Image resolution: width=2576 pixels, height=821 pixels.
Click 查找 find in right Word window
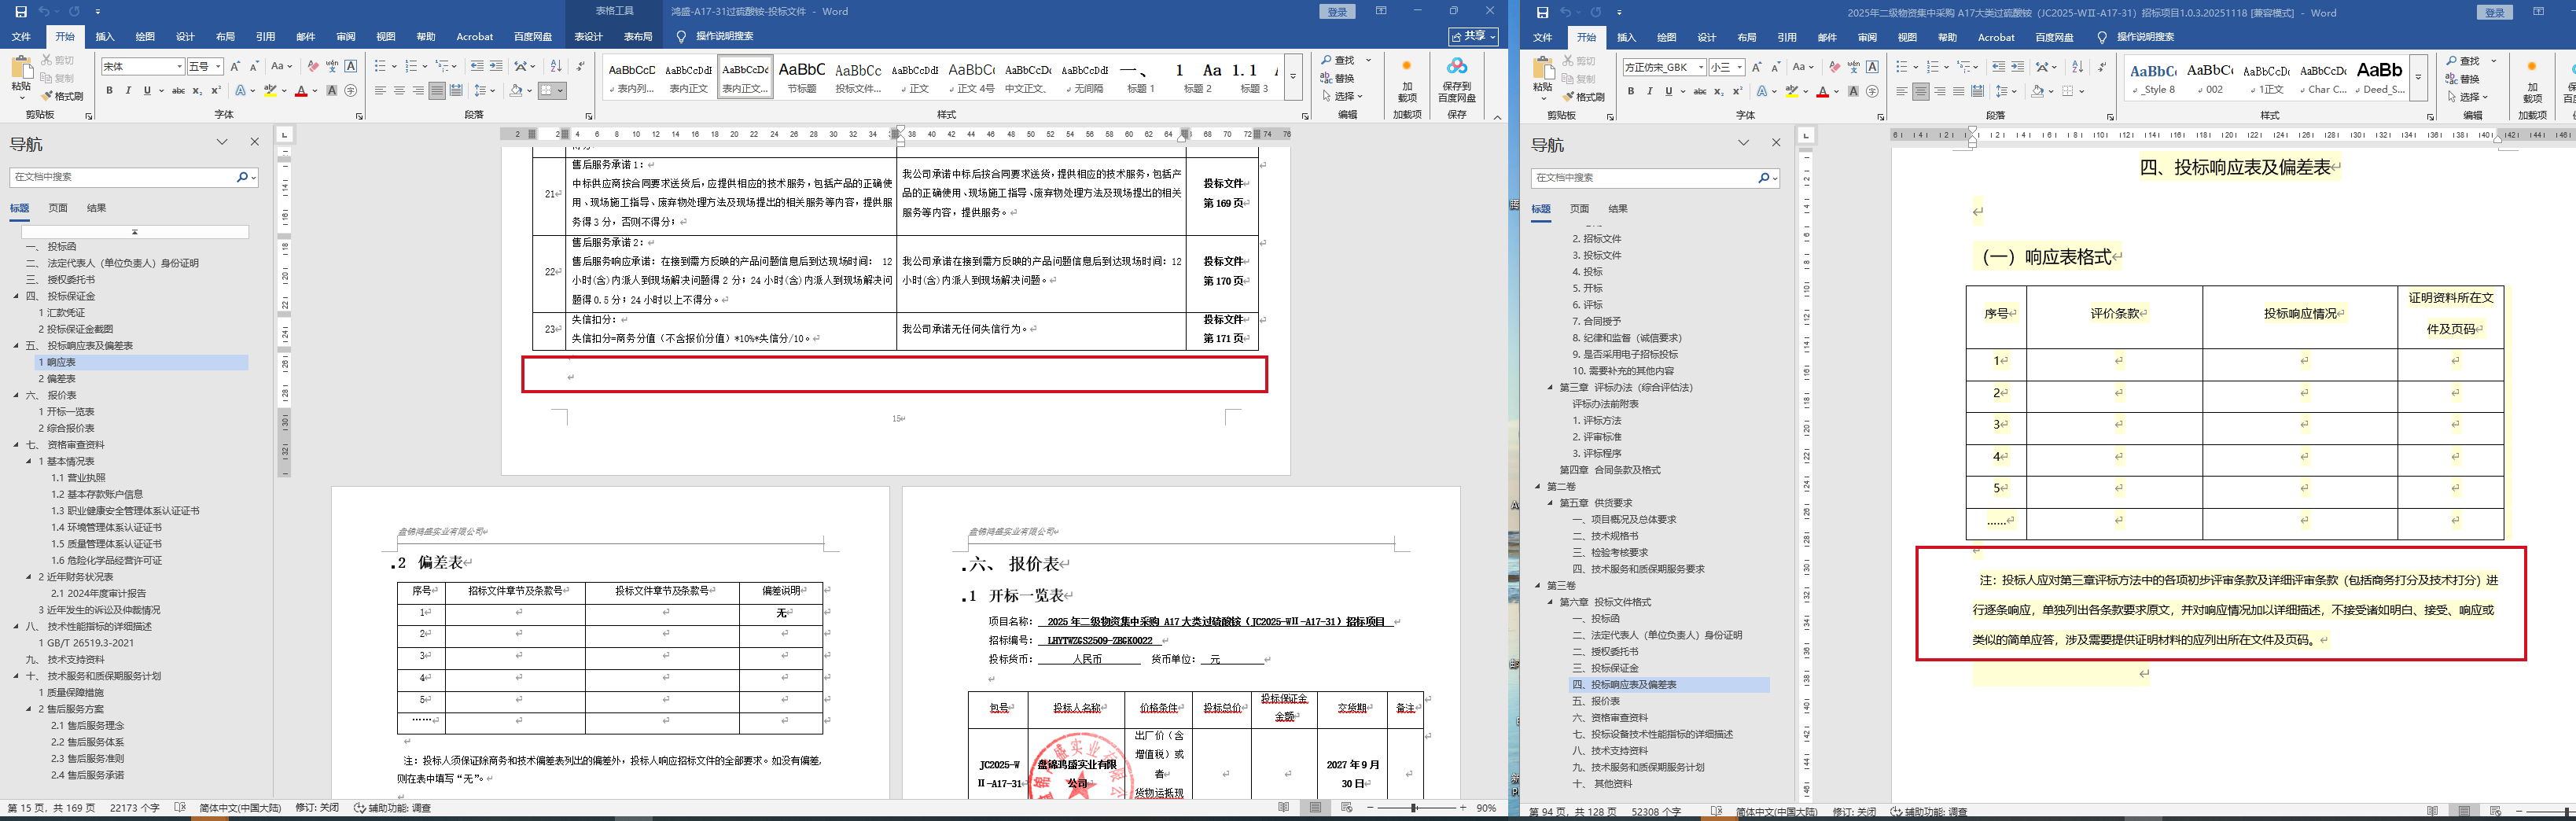coord(2463,61)
